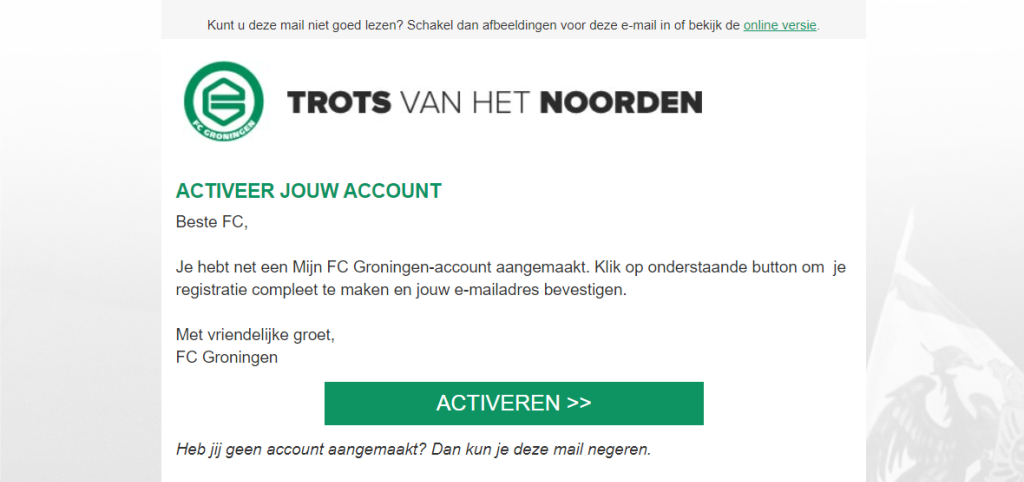Select the 'ACTIVEER JOUW ACCOUNT' heading
The width and height of the screenshot is (1024, 482).
coord(309,191)
